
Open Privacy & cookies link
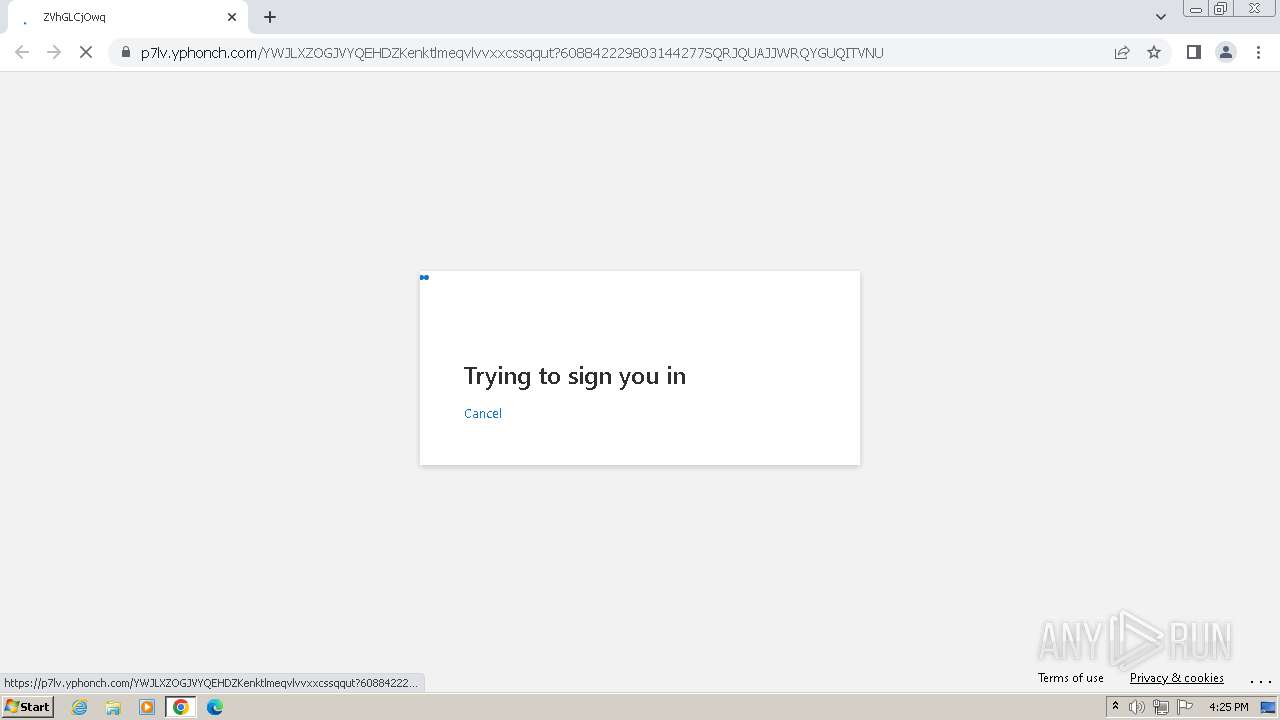[1177, 678]
